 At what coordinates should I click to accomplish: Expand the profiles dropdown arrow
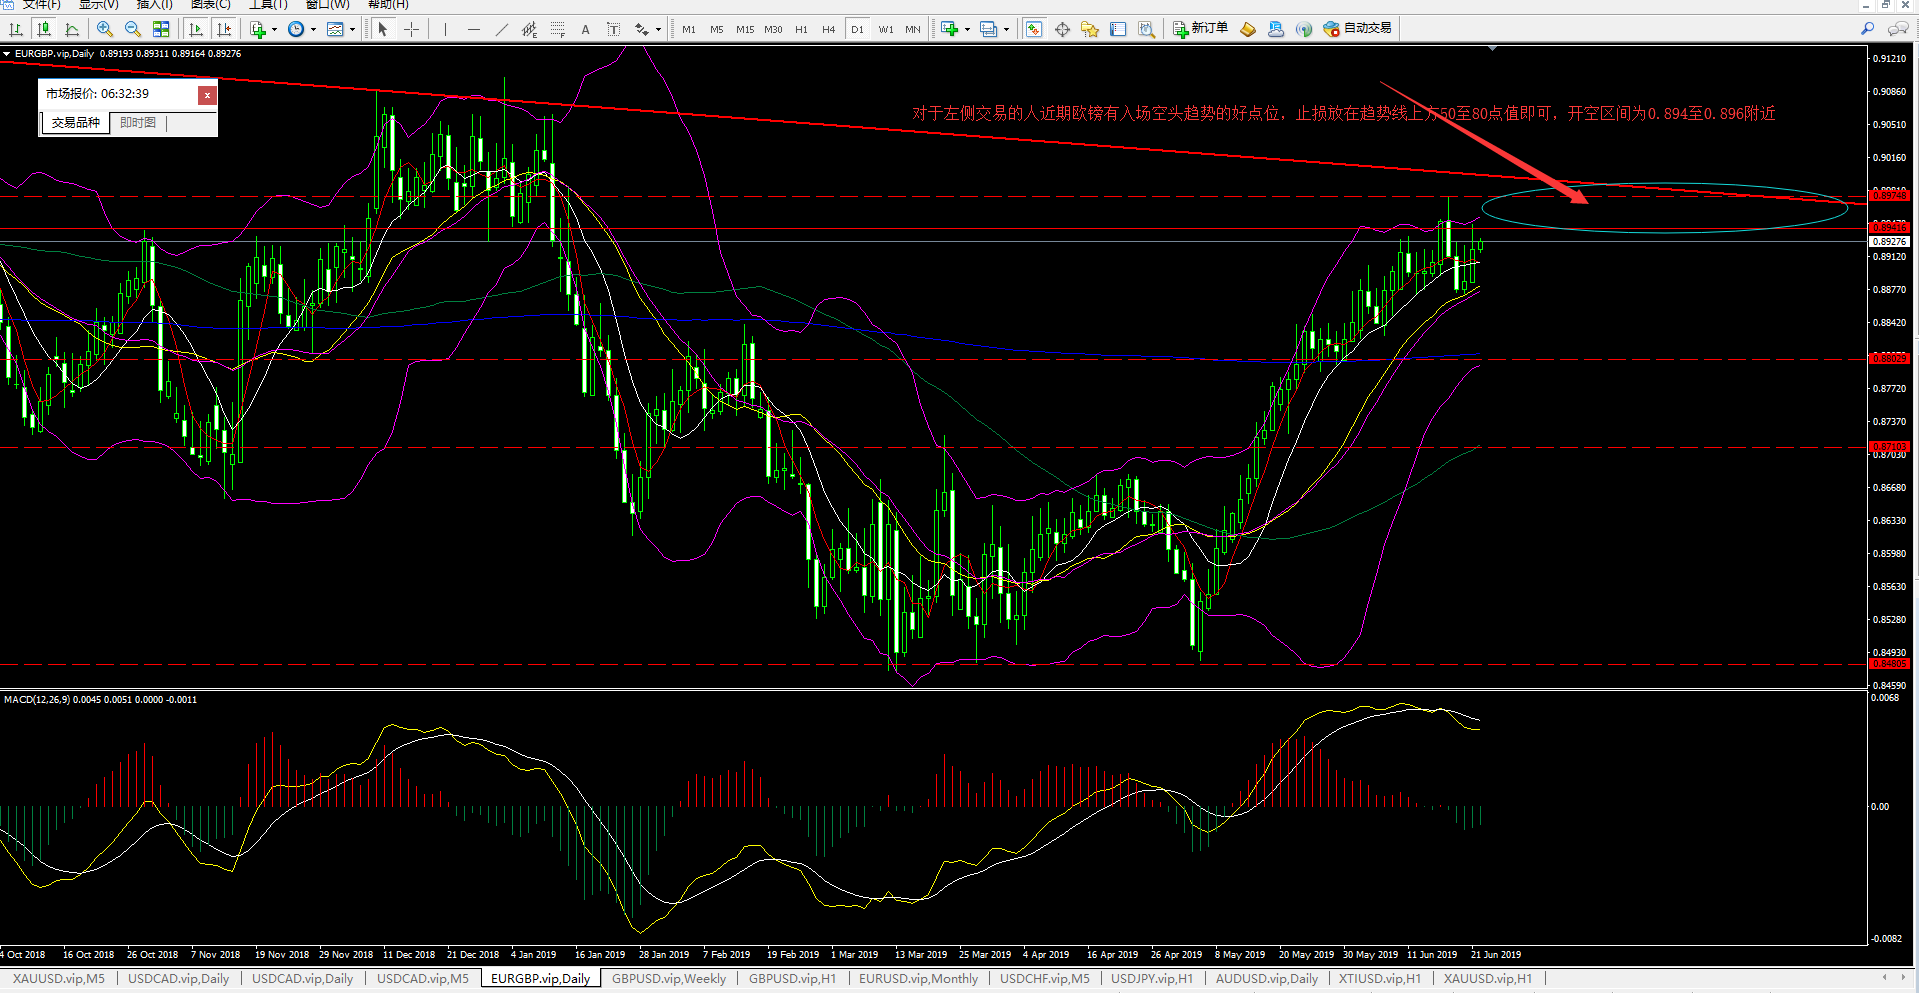[1006, 29]
